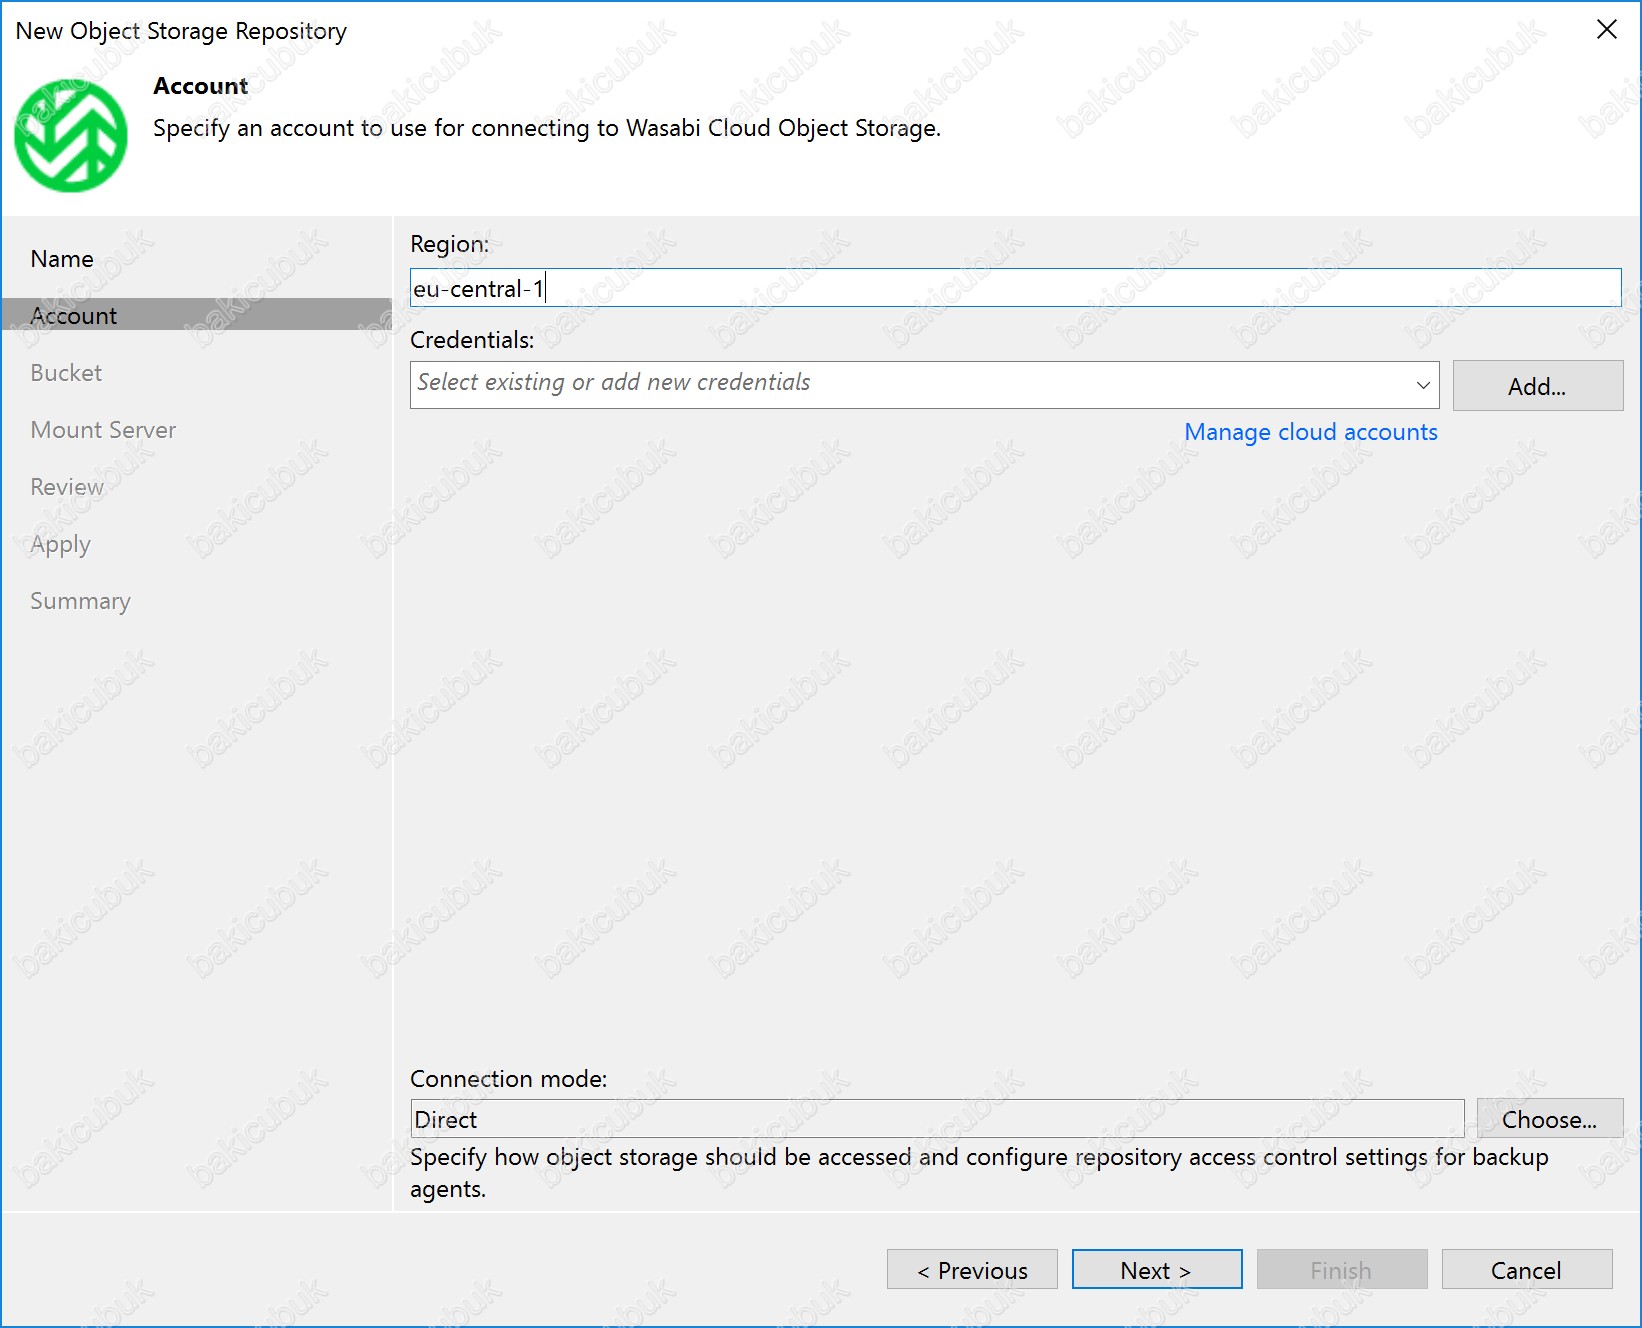Jump to the Bucket step
This screenshot has height=1328, width=1642.
click(x=66, y=373)
